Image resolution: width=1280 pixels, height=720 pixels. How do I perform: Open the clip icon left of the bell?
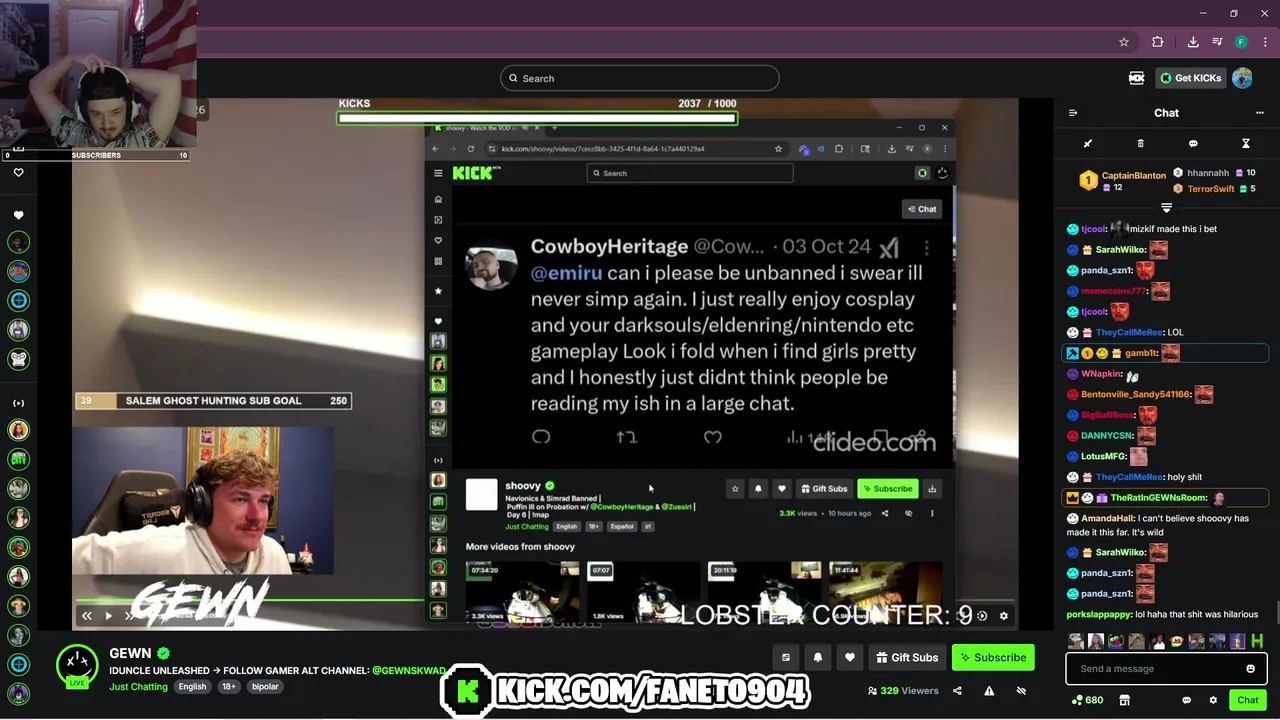[785, 657]
